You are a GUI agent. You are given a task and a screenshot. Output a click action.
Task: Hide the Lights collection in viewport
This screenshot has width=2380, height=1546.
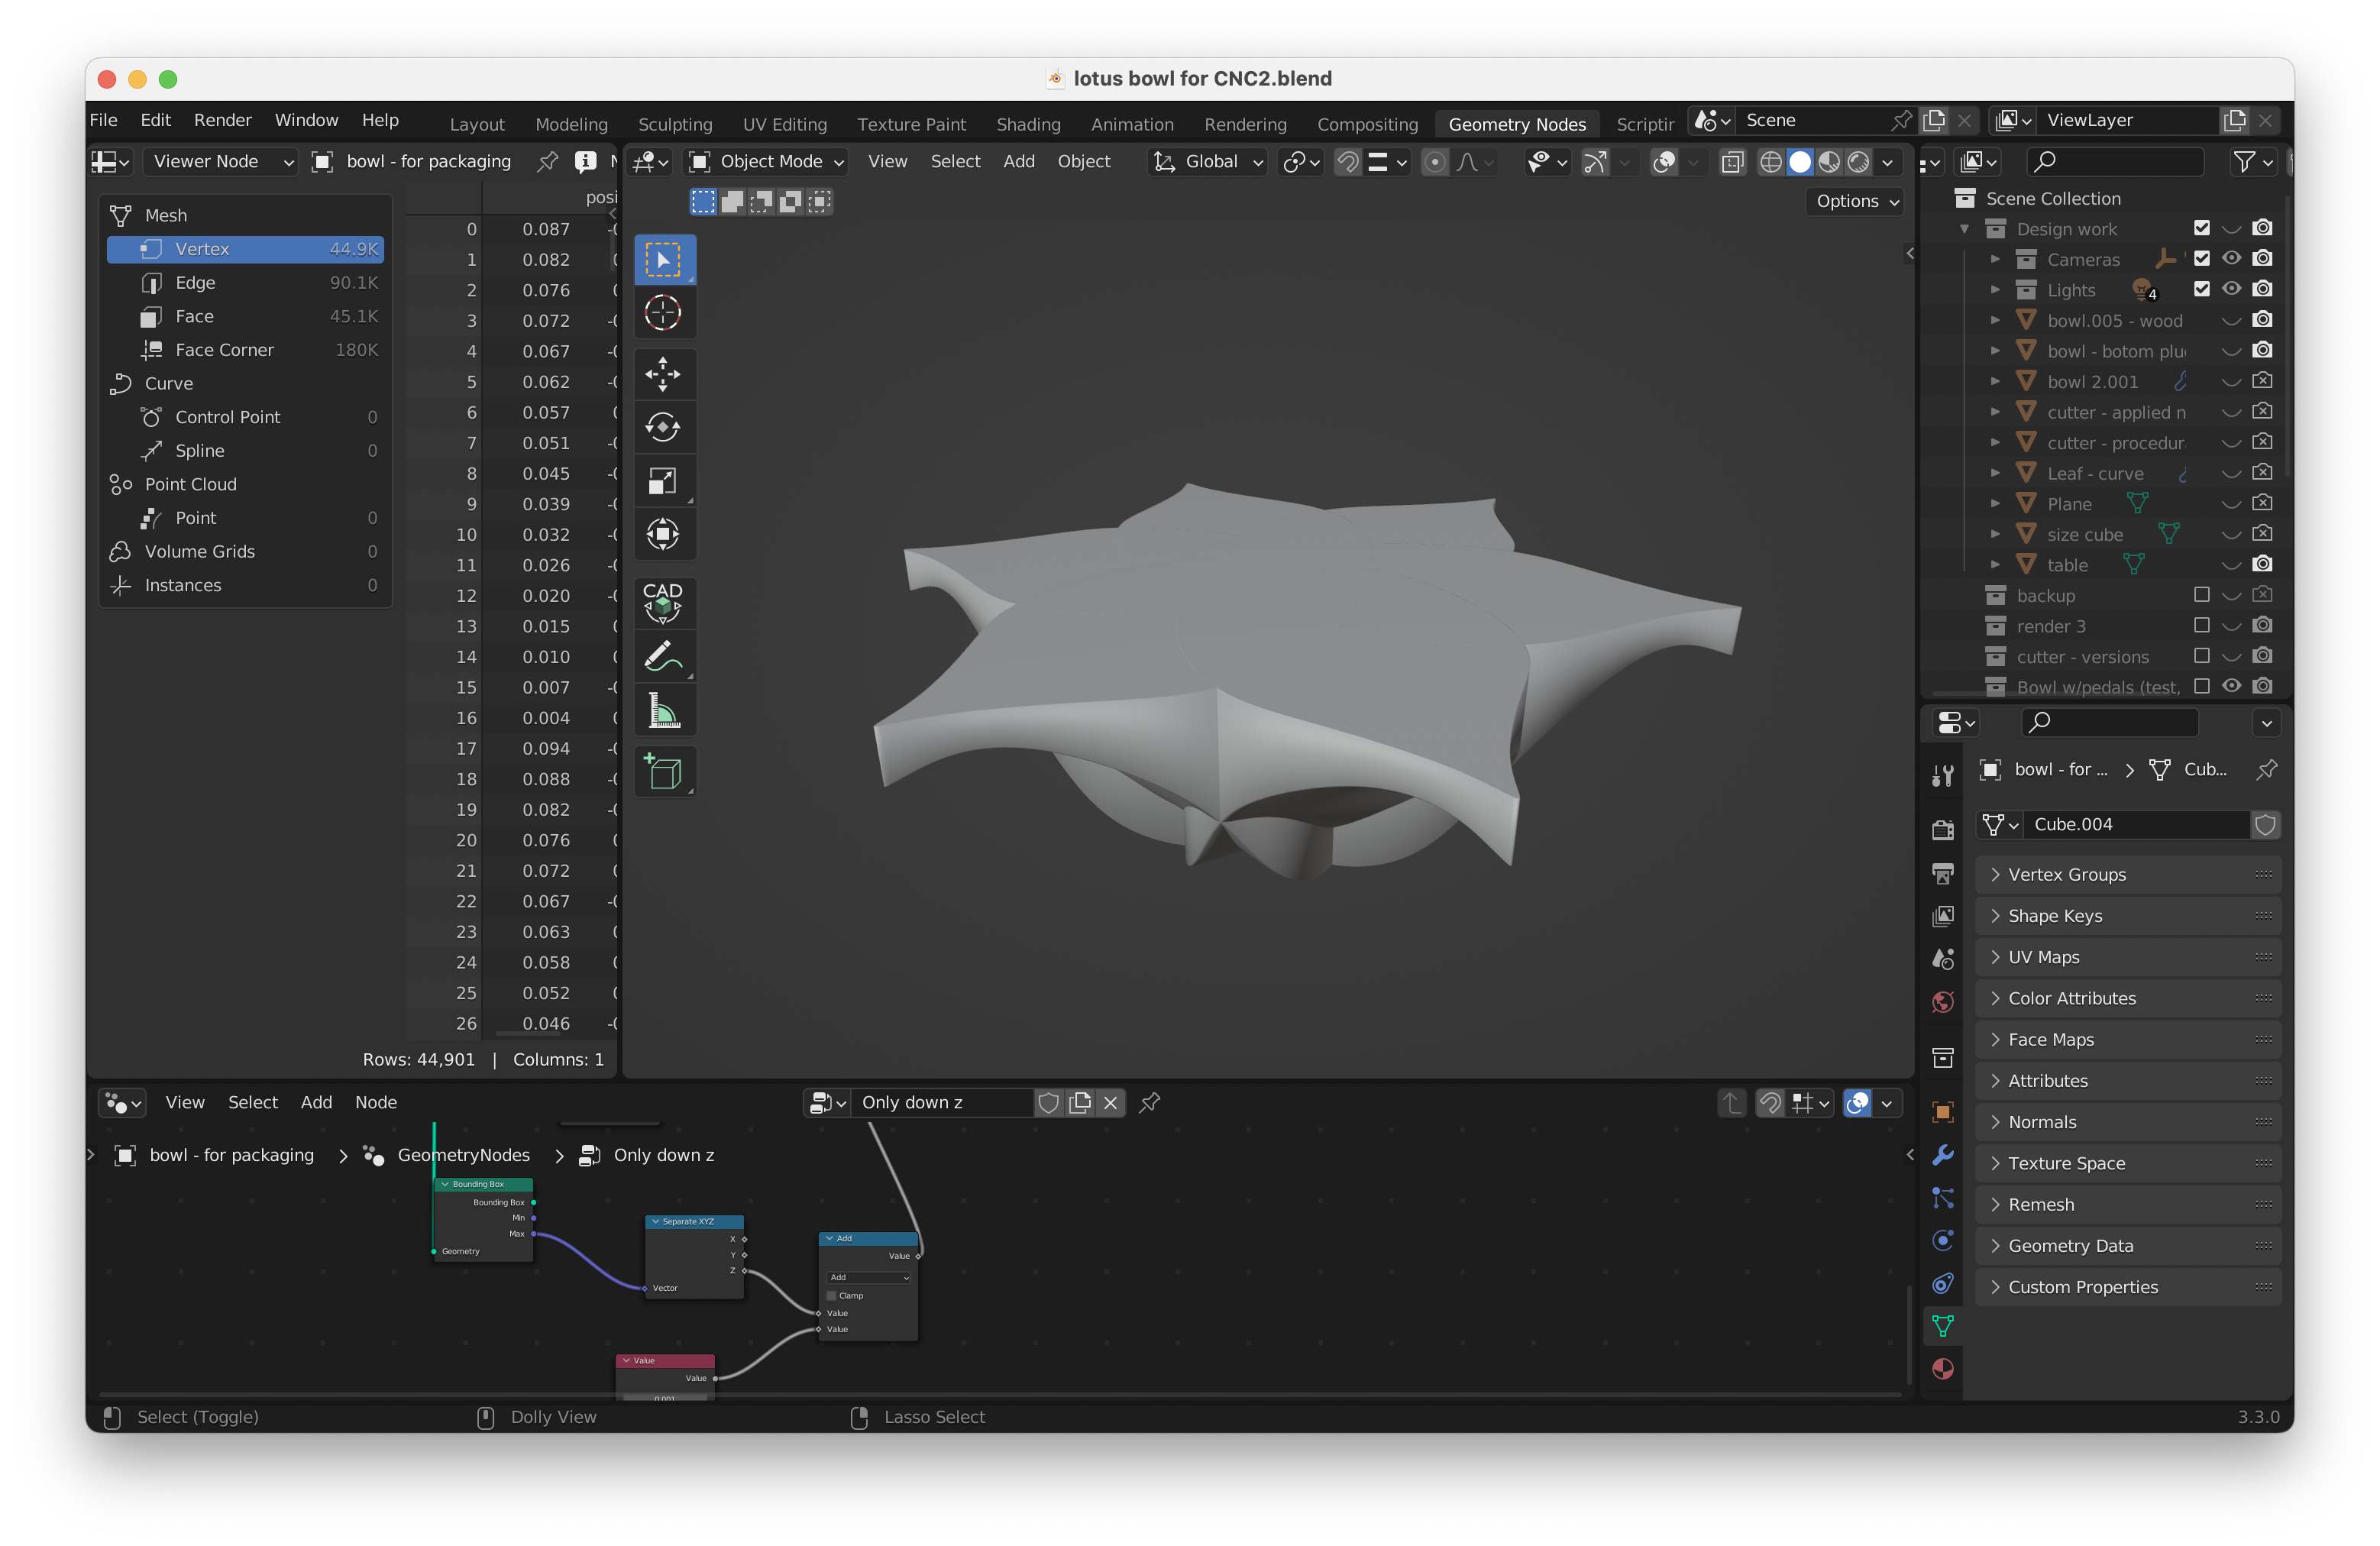point(2231,289)
